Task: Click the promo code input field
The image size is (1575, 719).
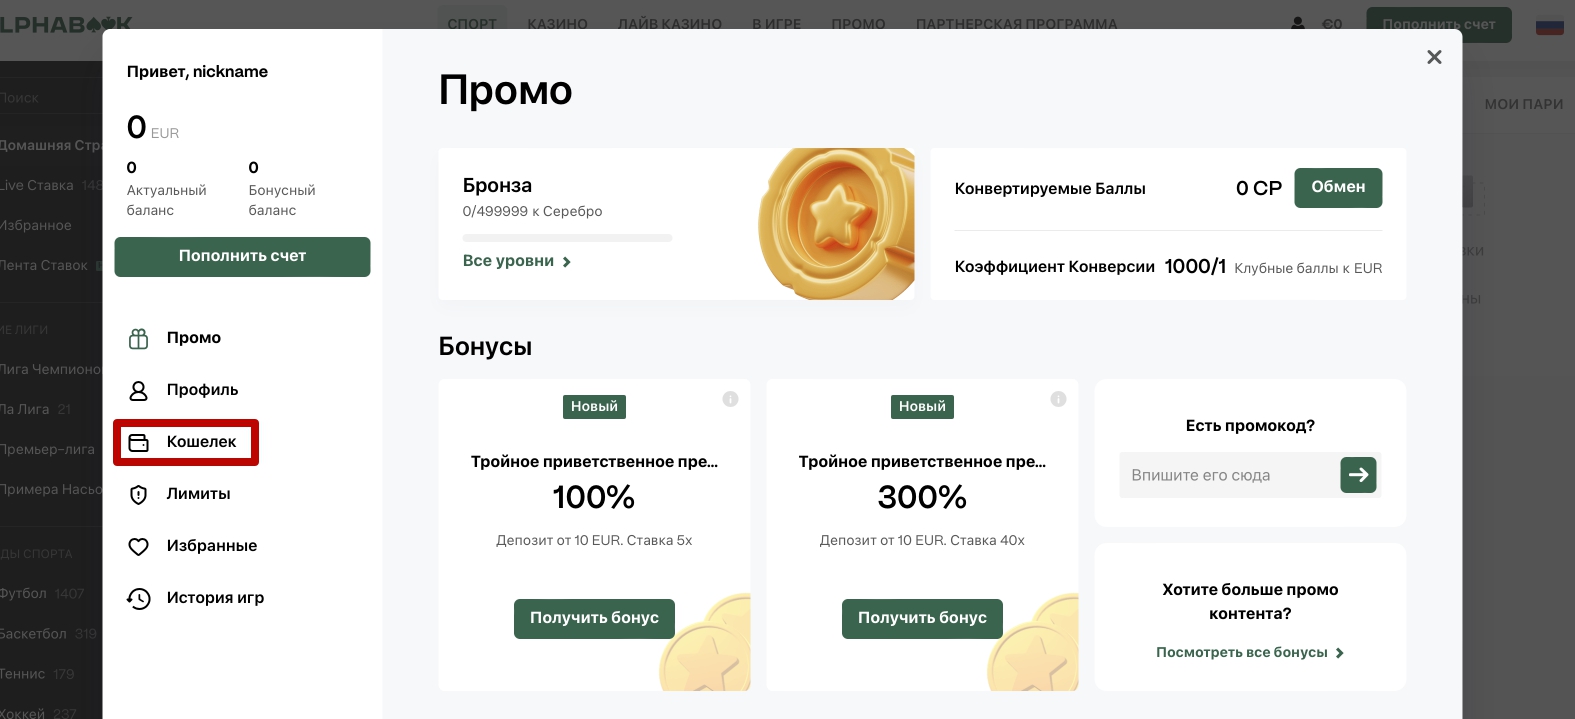Action: [x=1229, y=475]
